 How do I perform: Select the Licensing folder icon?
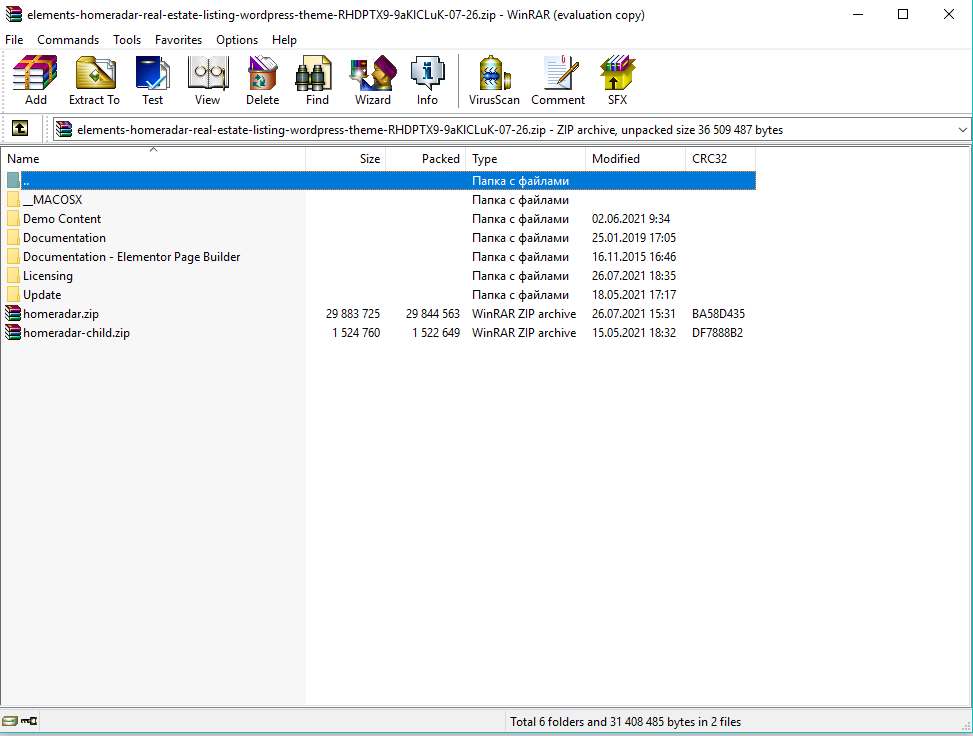click(x=14, y=276)
